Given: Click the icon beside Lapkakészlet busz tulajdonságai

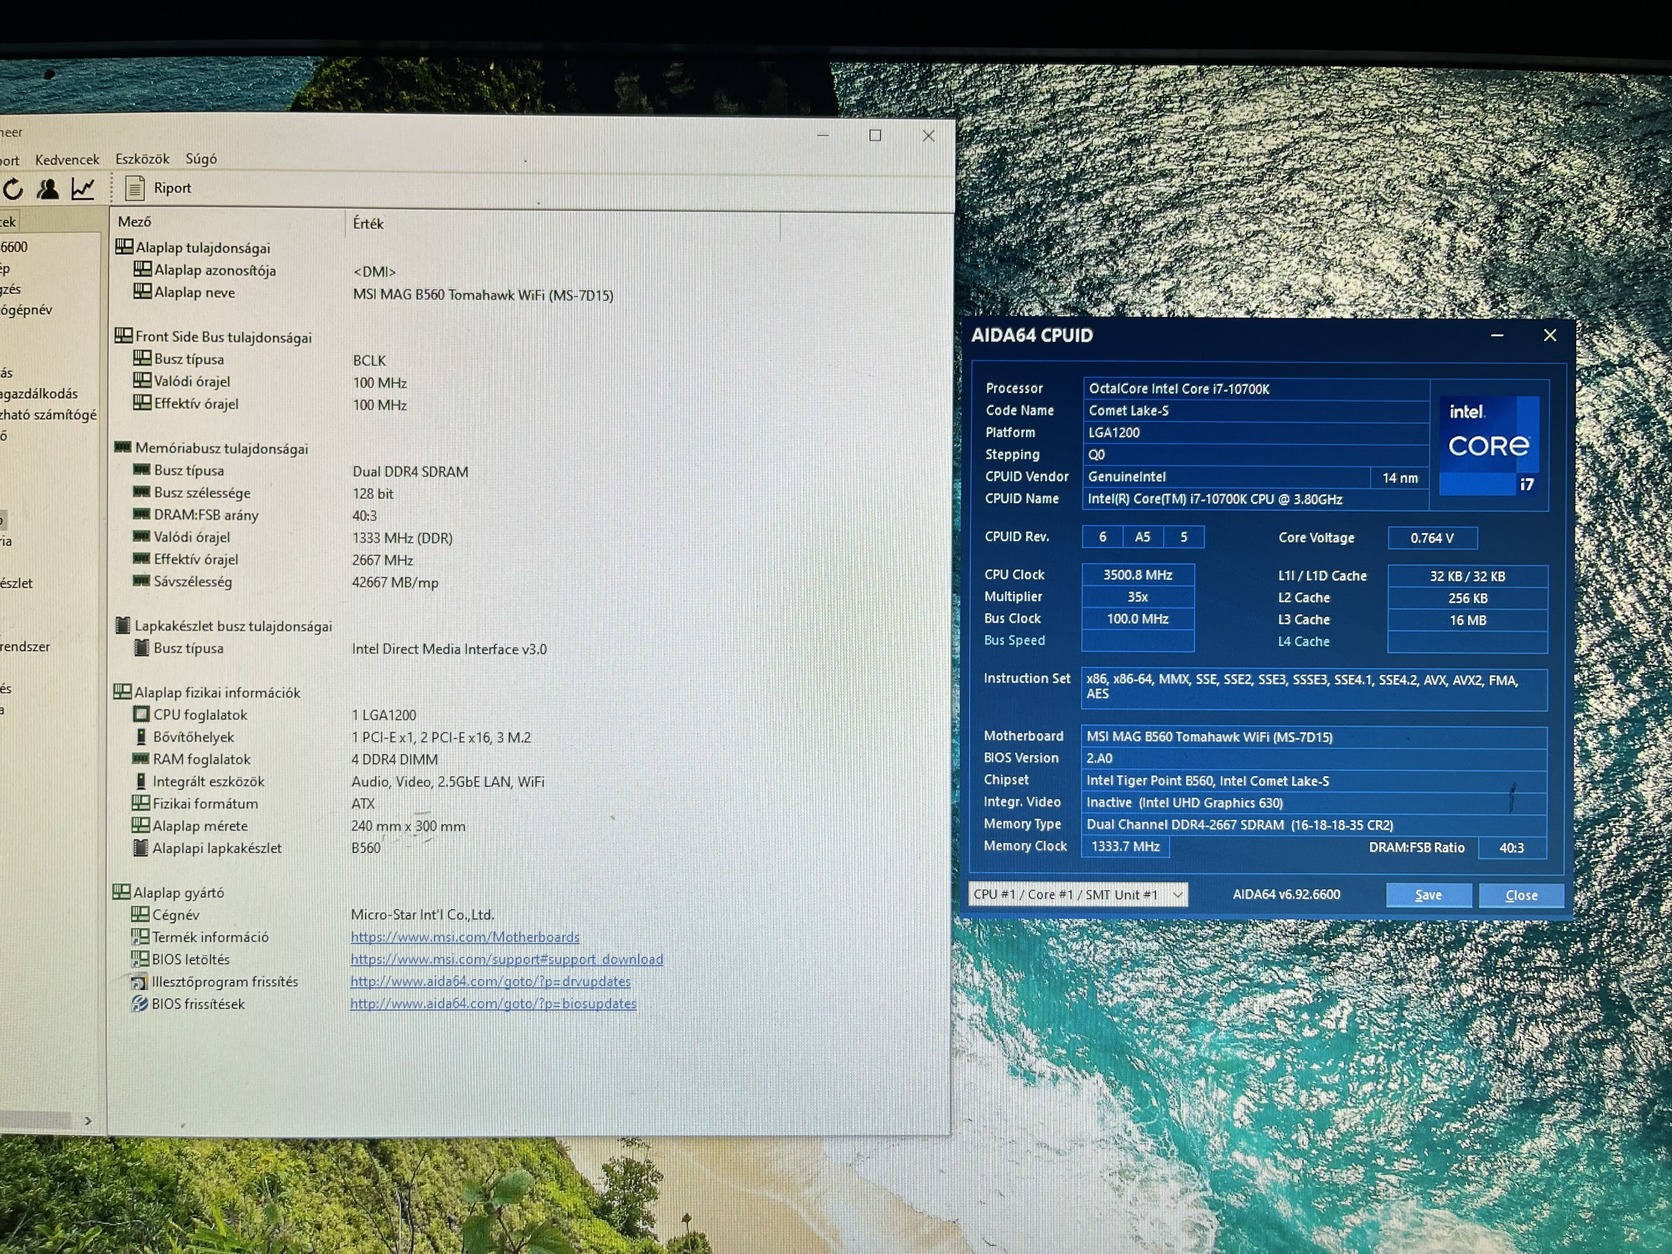Looking at the screenshot, I should (x=123, y=625).
